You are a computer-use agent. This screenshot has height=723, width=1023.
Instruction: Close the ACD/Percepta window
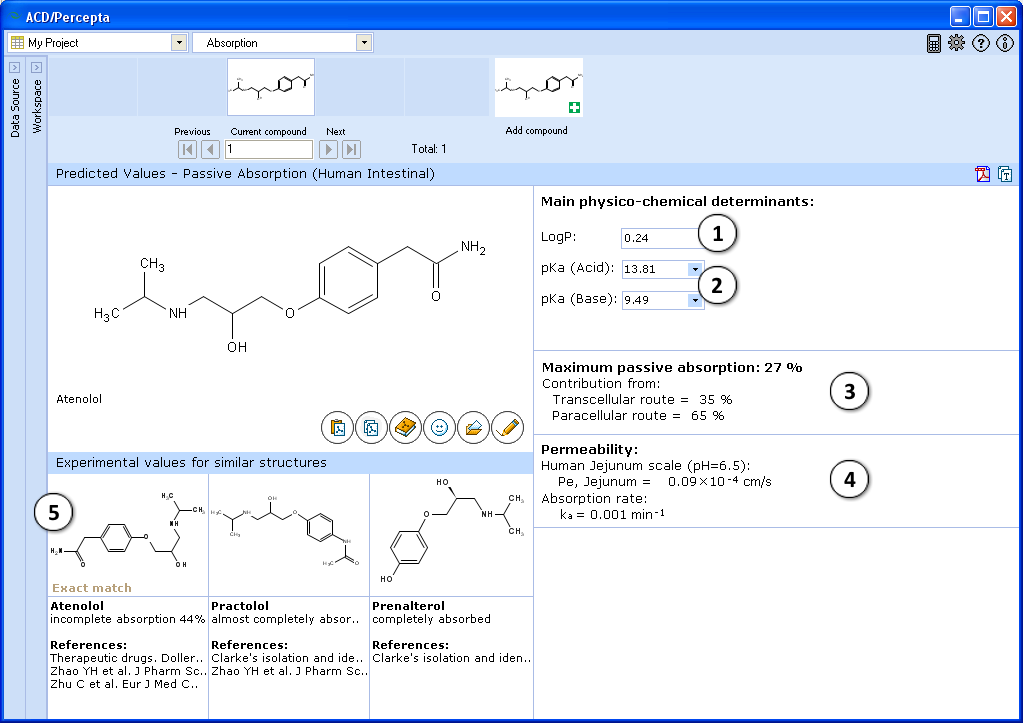pyautogui.click(x=1006, y=16)
